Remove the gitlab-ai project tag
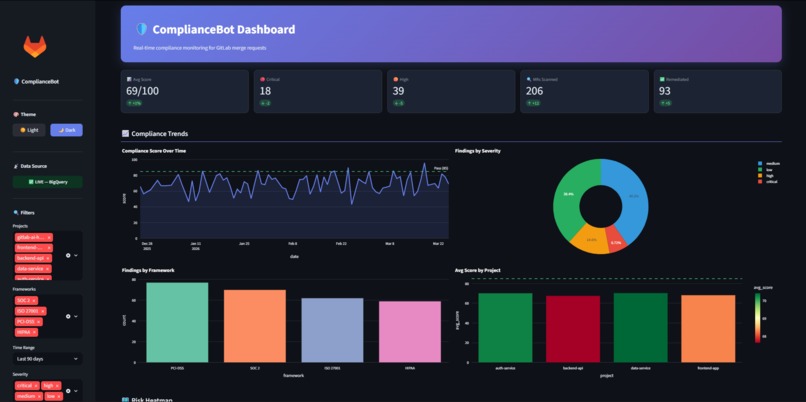This screenshot has height=402, width=806. click(49, 237)
